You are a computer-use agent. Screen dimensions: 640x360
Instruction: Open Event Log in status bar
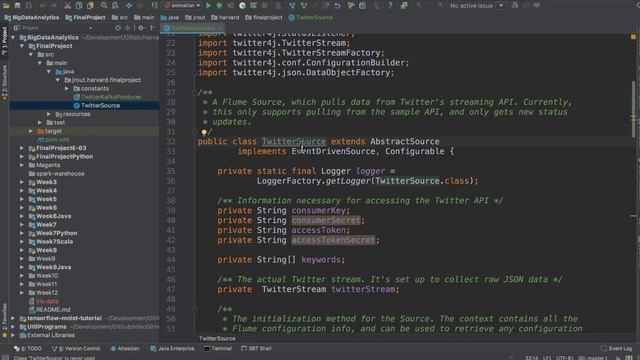(x=616, y=349)
